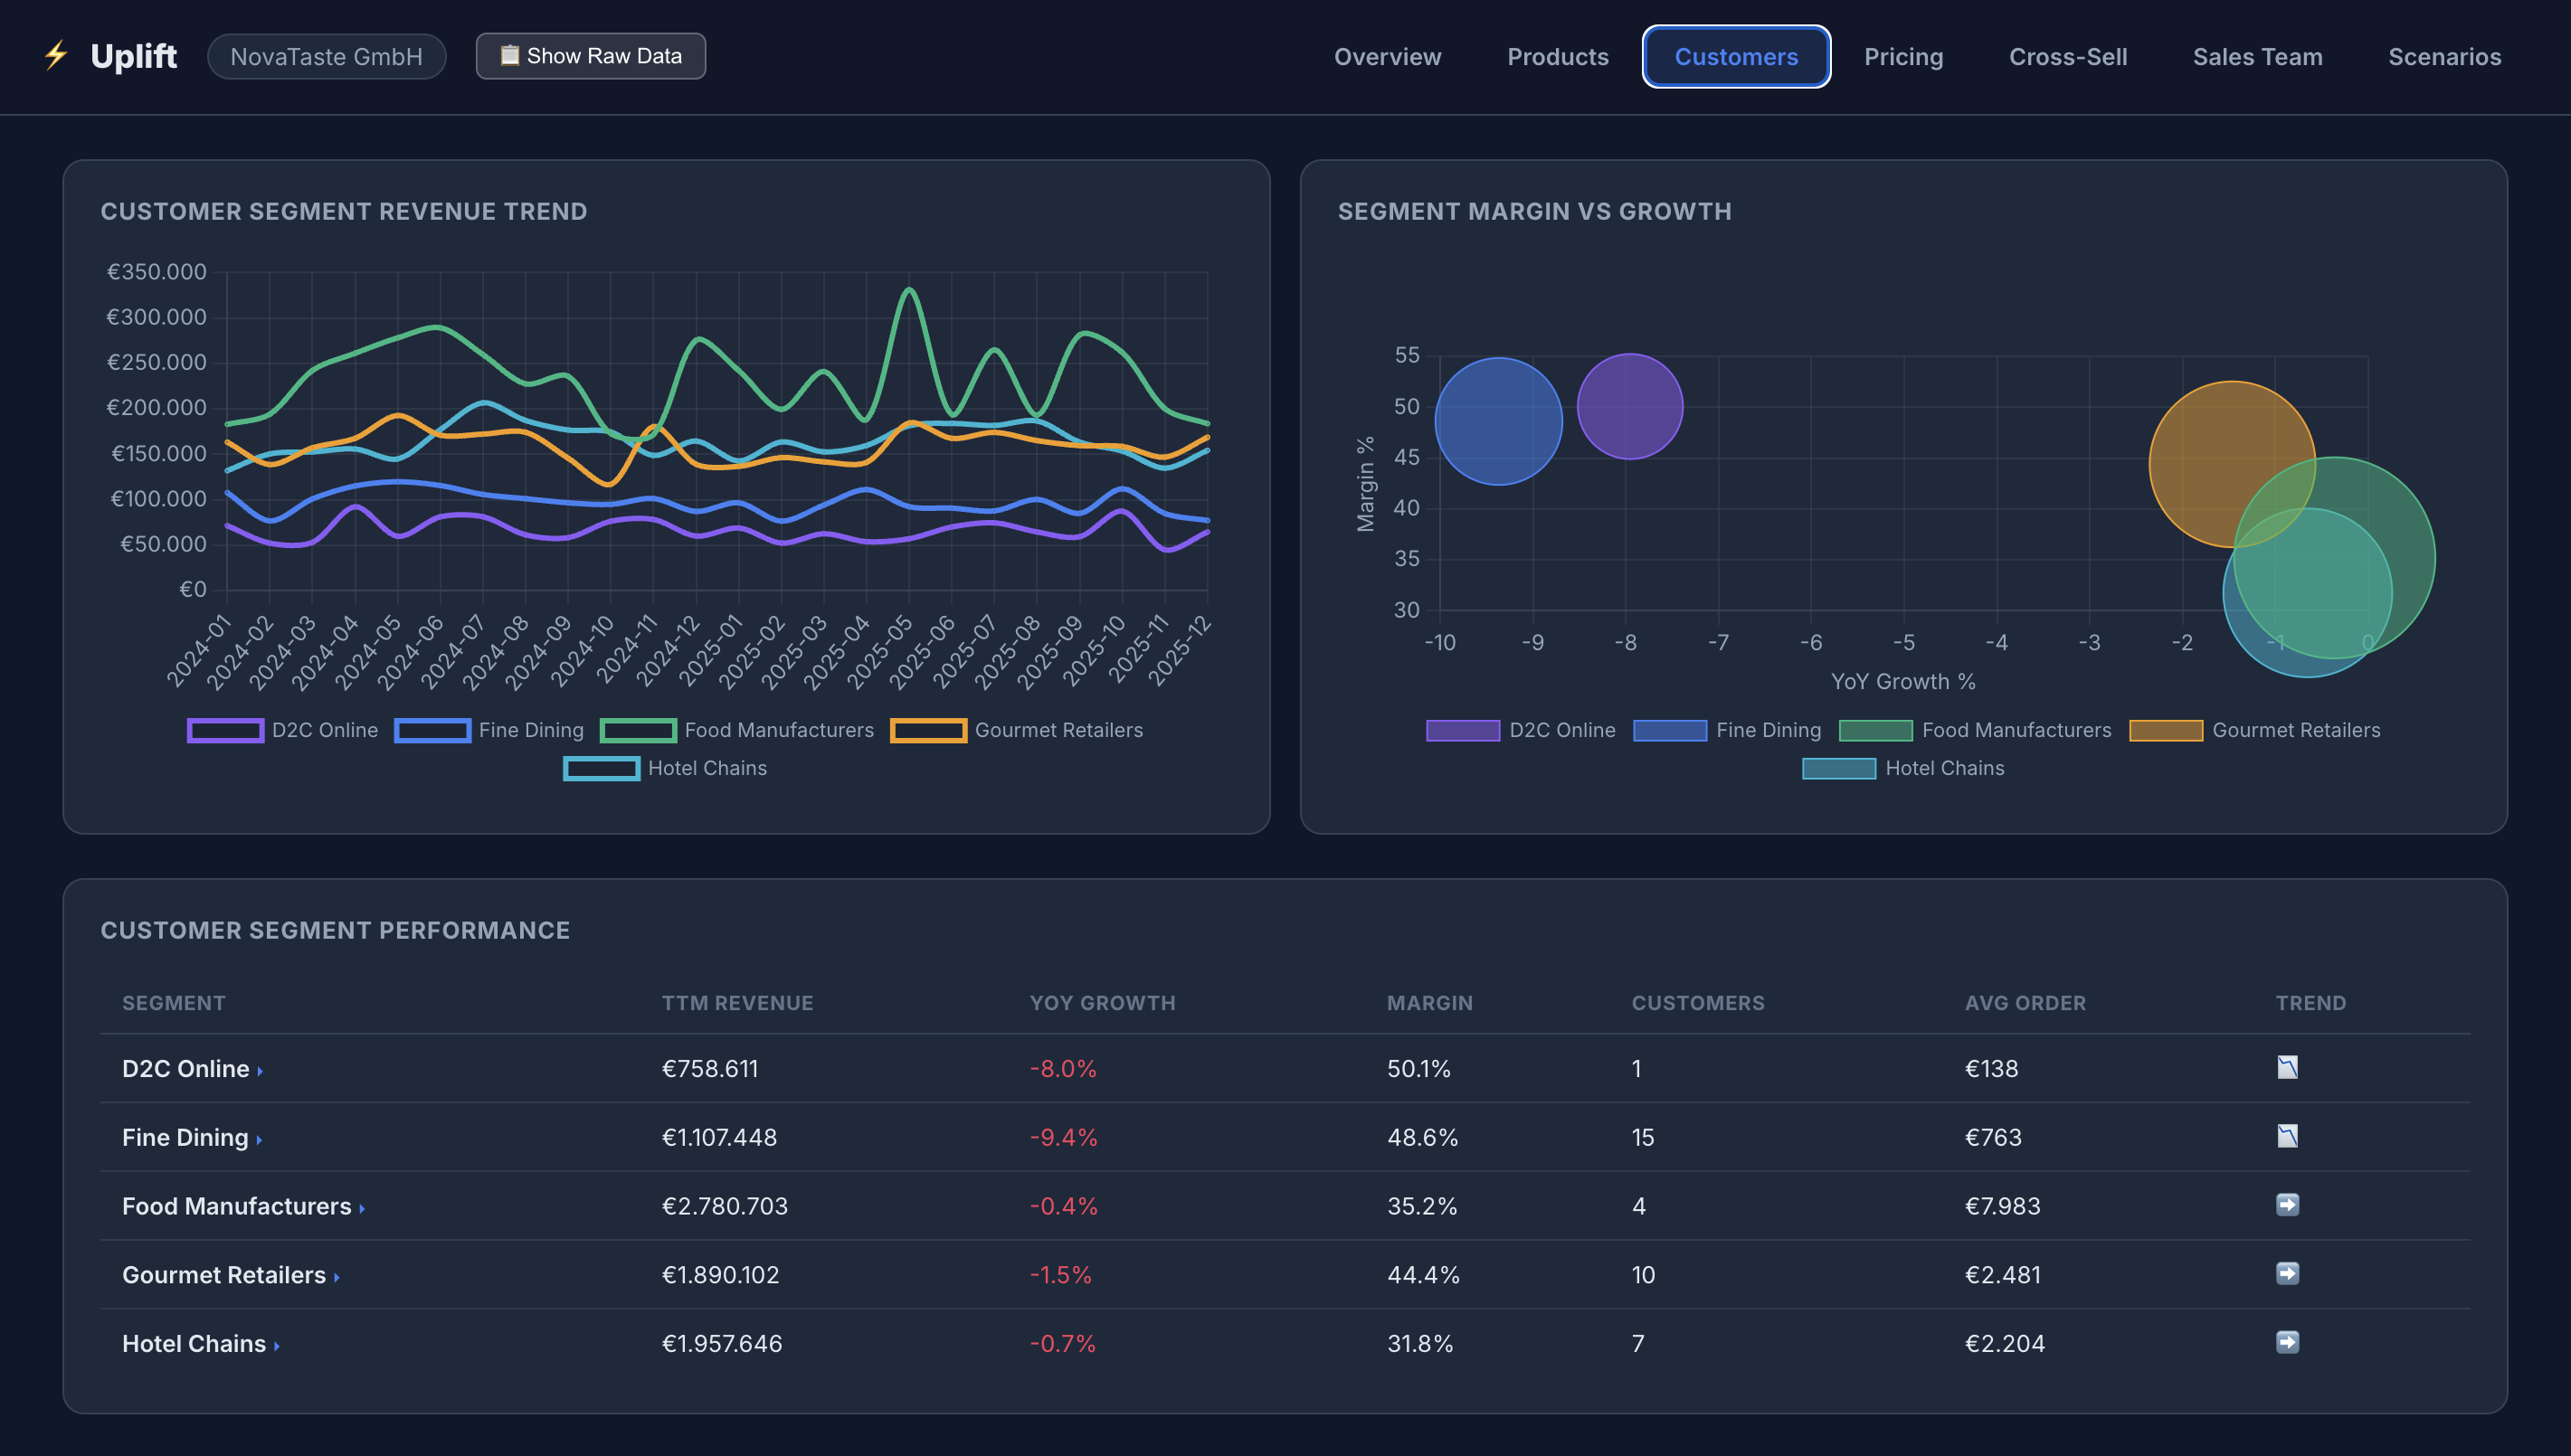Click the purple D2C Online bubble
2571x1456 pixels.
point(1630,407)
